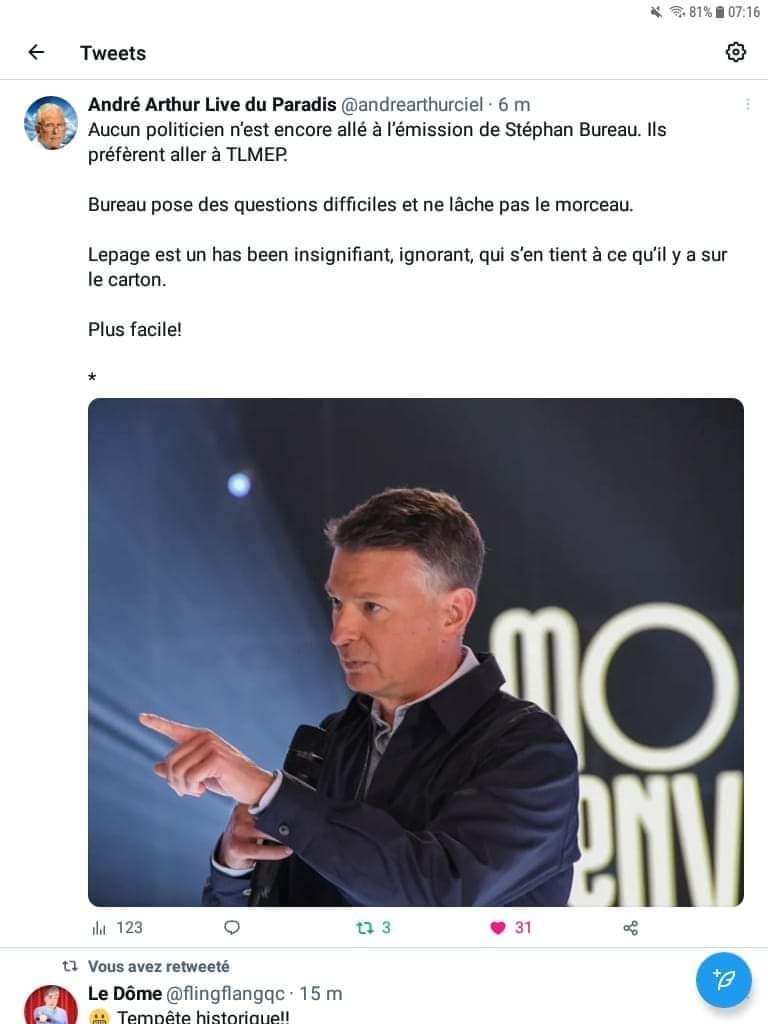Tap the Tweets header title

coord(113,53)
